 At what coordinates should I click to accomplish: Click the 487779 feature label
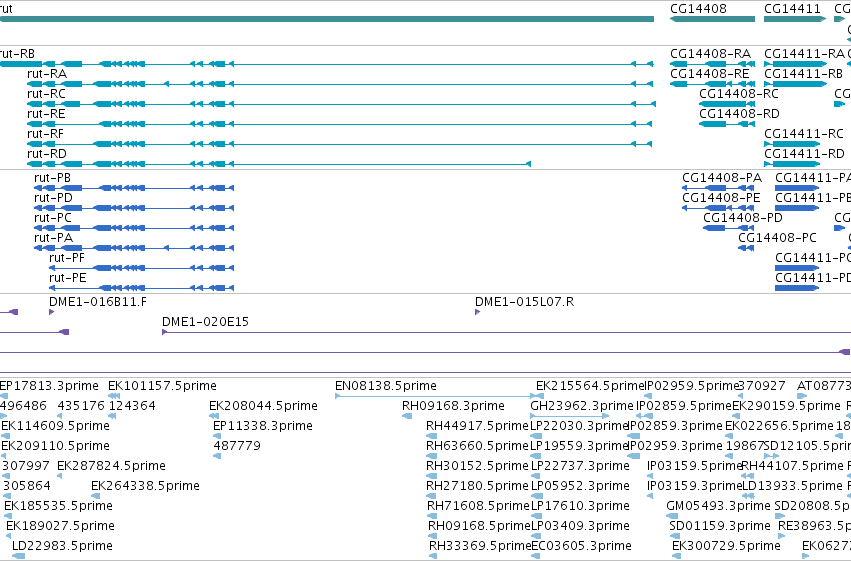[x=237, y=446]
